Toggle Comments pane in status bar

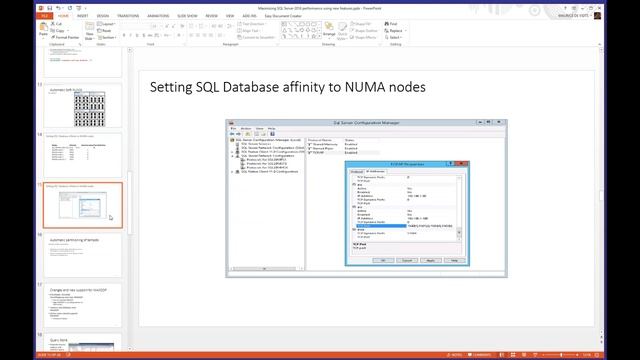point(480,355)
